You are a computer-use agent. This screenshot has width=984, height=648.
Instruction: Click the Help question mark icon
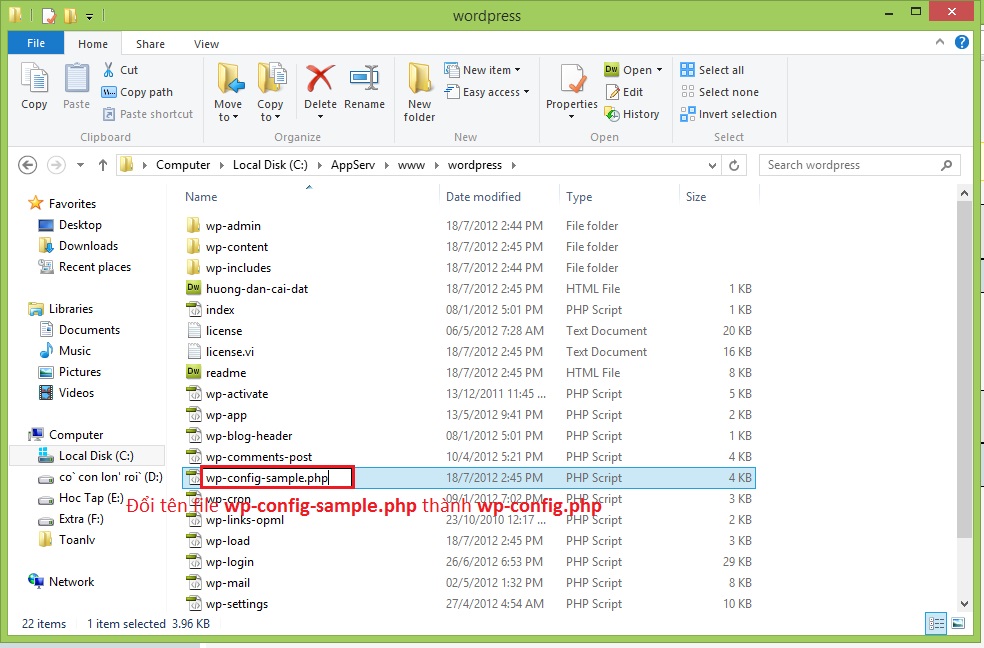[x=961, y=42]
